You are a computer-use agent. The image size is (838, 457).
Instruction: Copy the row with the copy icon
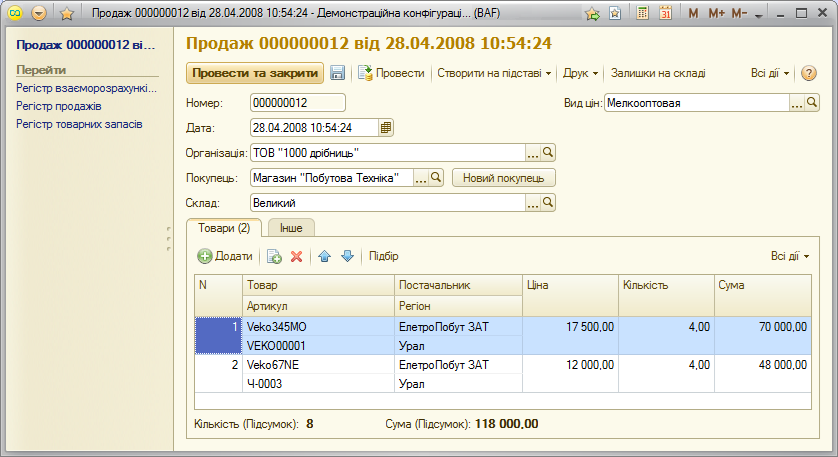(x=274, y=257)
